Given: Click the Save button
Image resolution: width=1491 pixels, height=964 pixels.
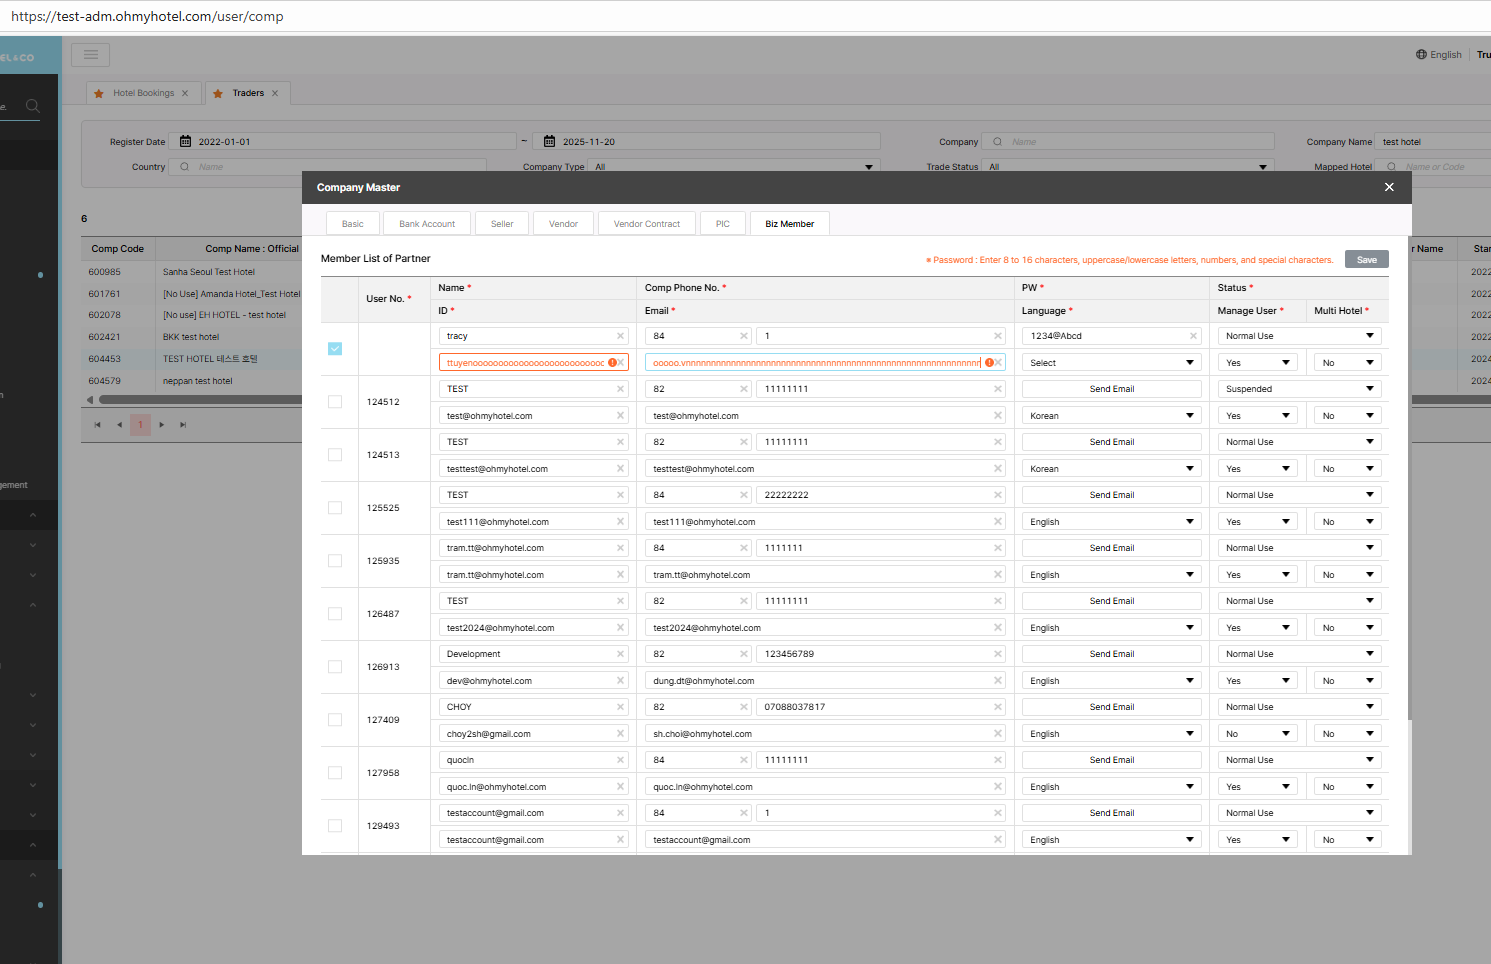Looking at the screenshot, I should pyautogui.click(x=1366, y=260).
